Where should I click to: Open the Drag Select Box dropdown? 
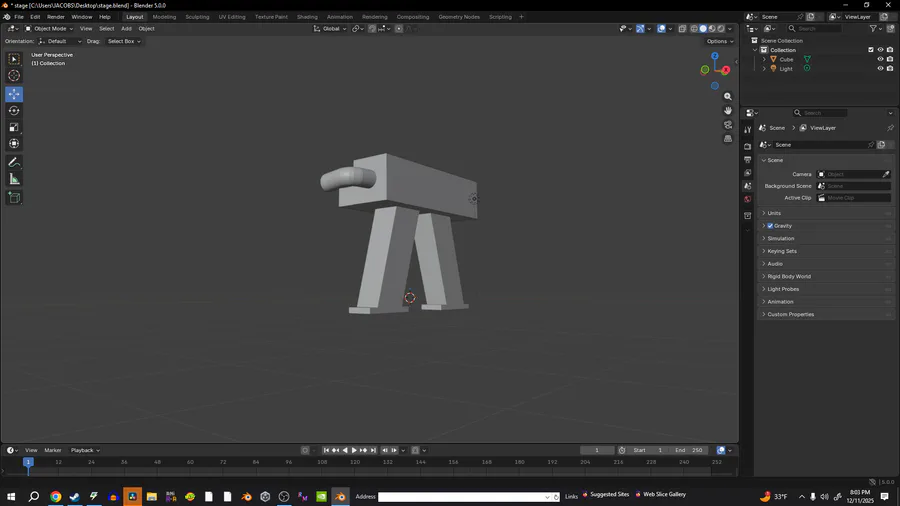[x=124, y=41]
